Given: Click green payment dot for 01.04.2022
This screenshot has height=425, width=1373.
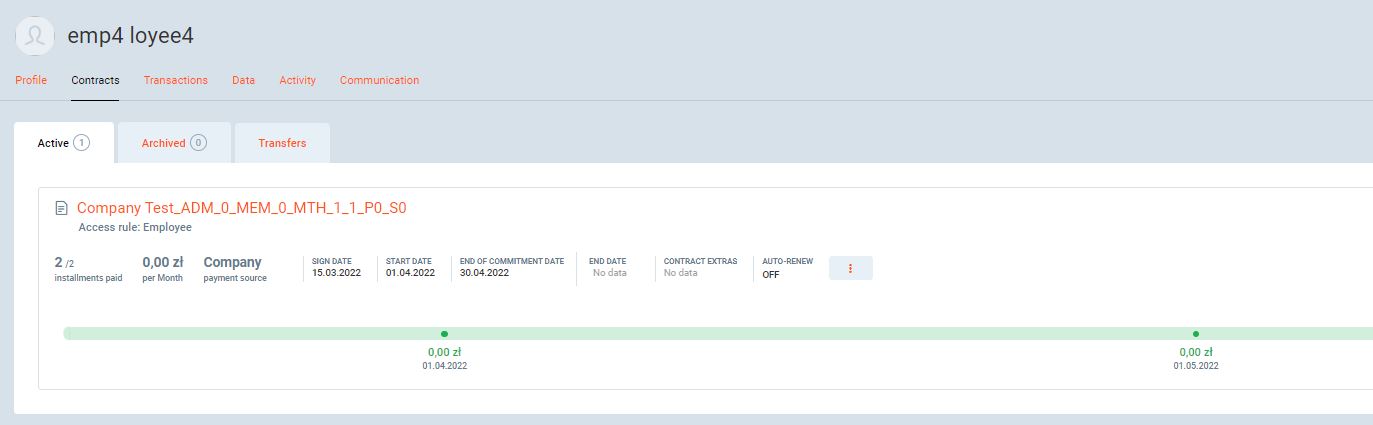Looking at the screenshot, I should pos(444,334).
